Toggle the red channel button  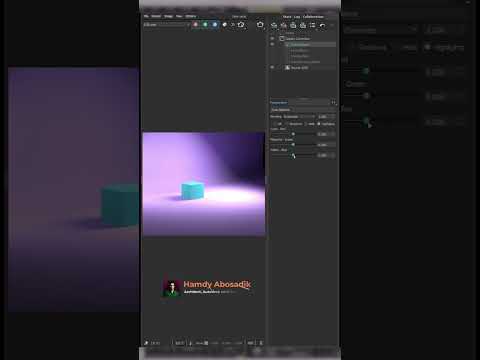[196, 24]
